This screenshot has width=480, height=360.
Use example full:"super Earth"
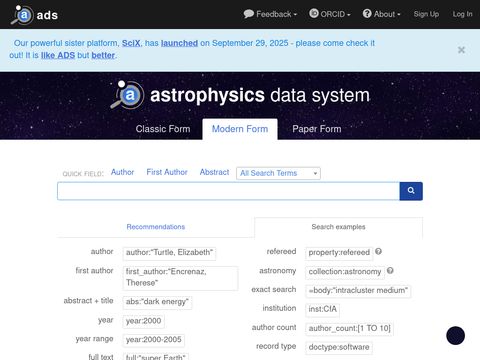(156, 357)
